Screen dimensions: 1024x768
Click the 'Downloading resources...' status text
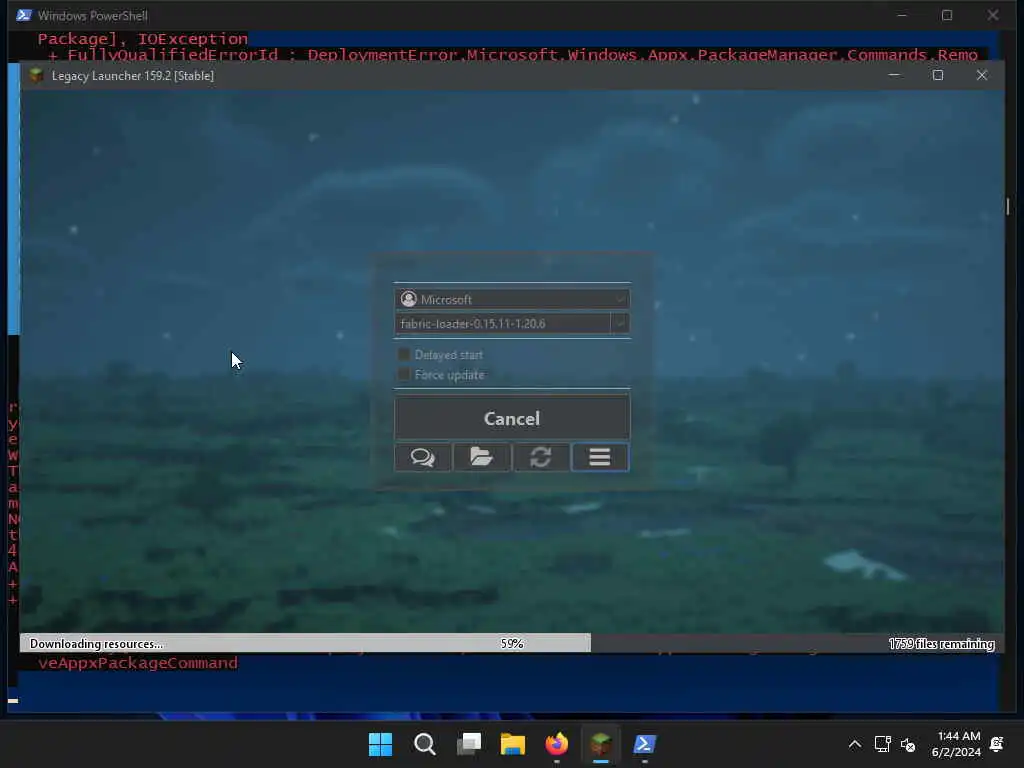(x=97, y=644)
